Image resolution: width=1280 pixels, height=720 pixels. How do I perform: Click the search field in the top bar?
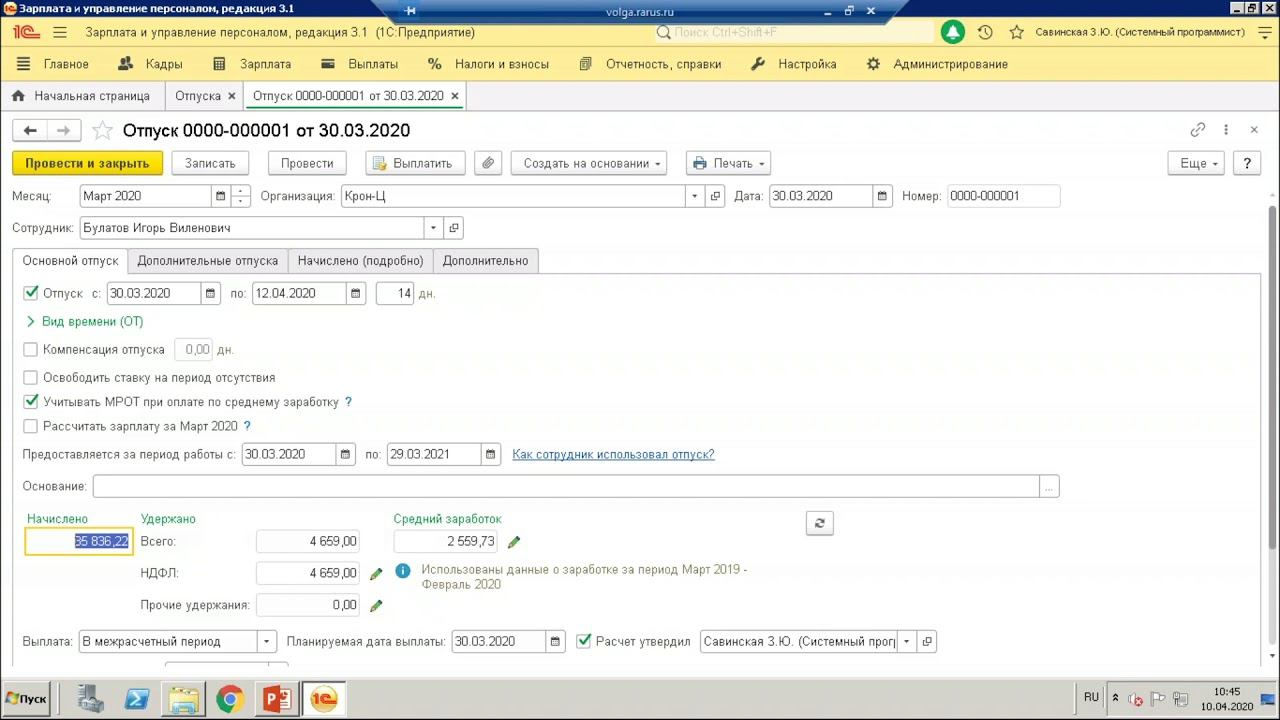793,32
